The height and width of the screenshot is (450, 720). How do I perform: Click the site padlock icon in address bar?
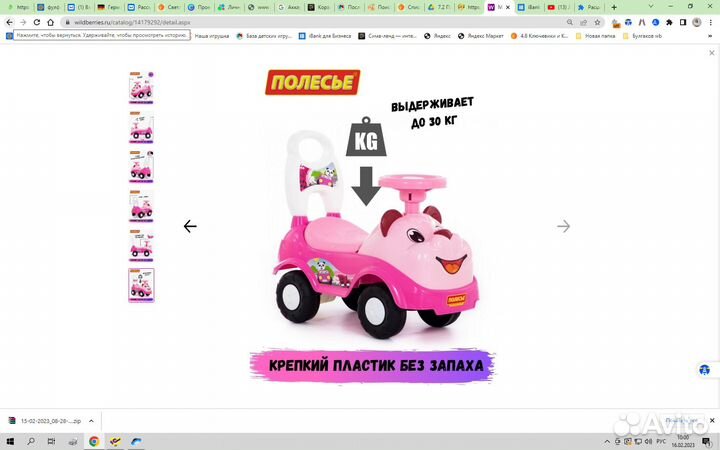pos(68,22)
